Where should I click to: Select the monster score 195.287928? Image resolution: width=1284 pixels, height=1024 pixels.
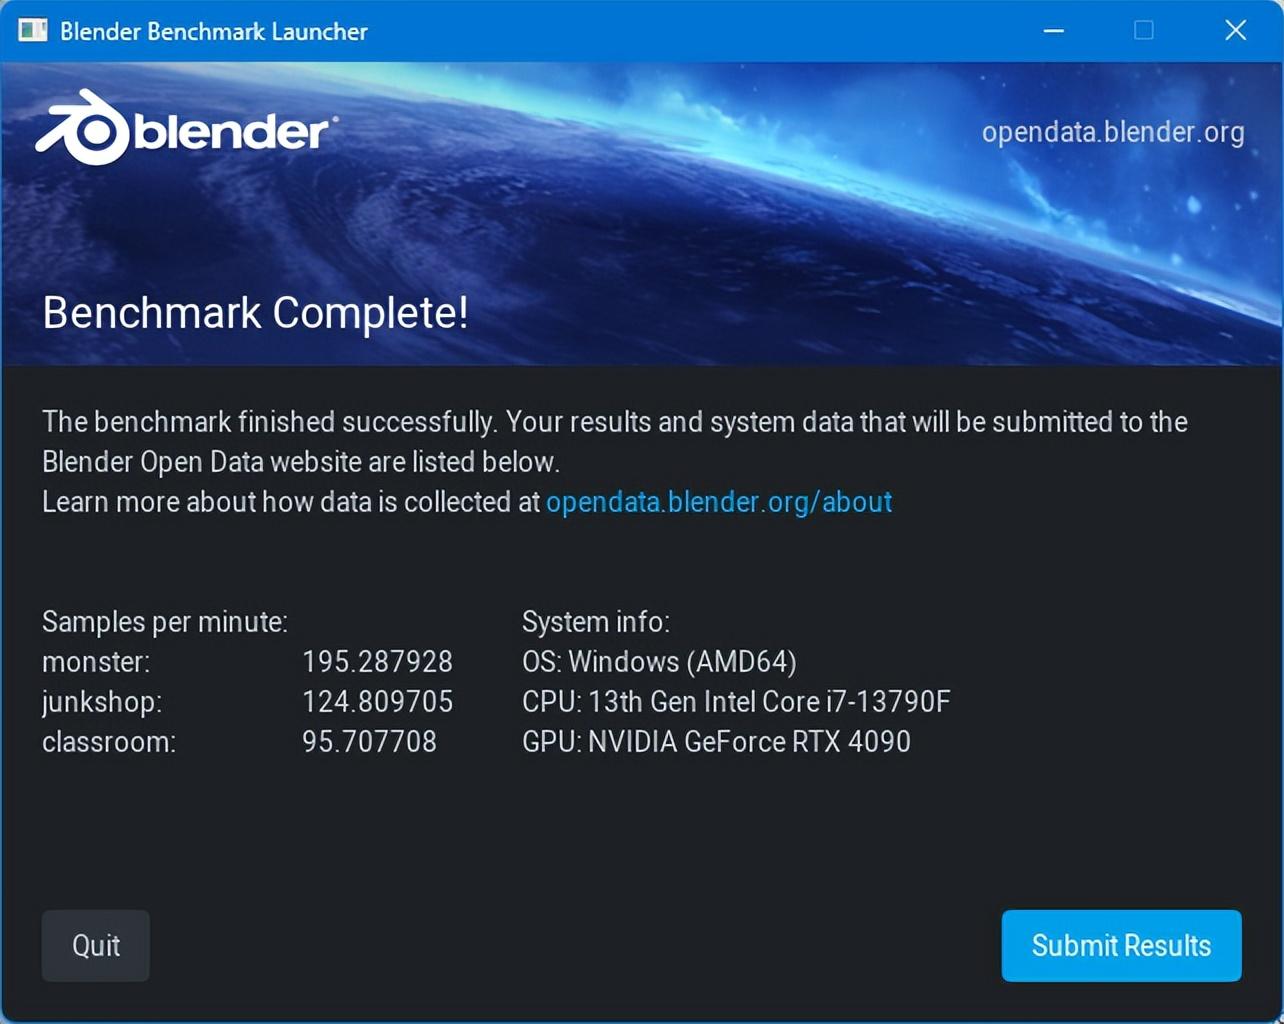tap(377, 661)
